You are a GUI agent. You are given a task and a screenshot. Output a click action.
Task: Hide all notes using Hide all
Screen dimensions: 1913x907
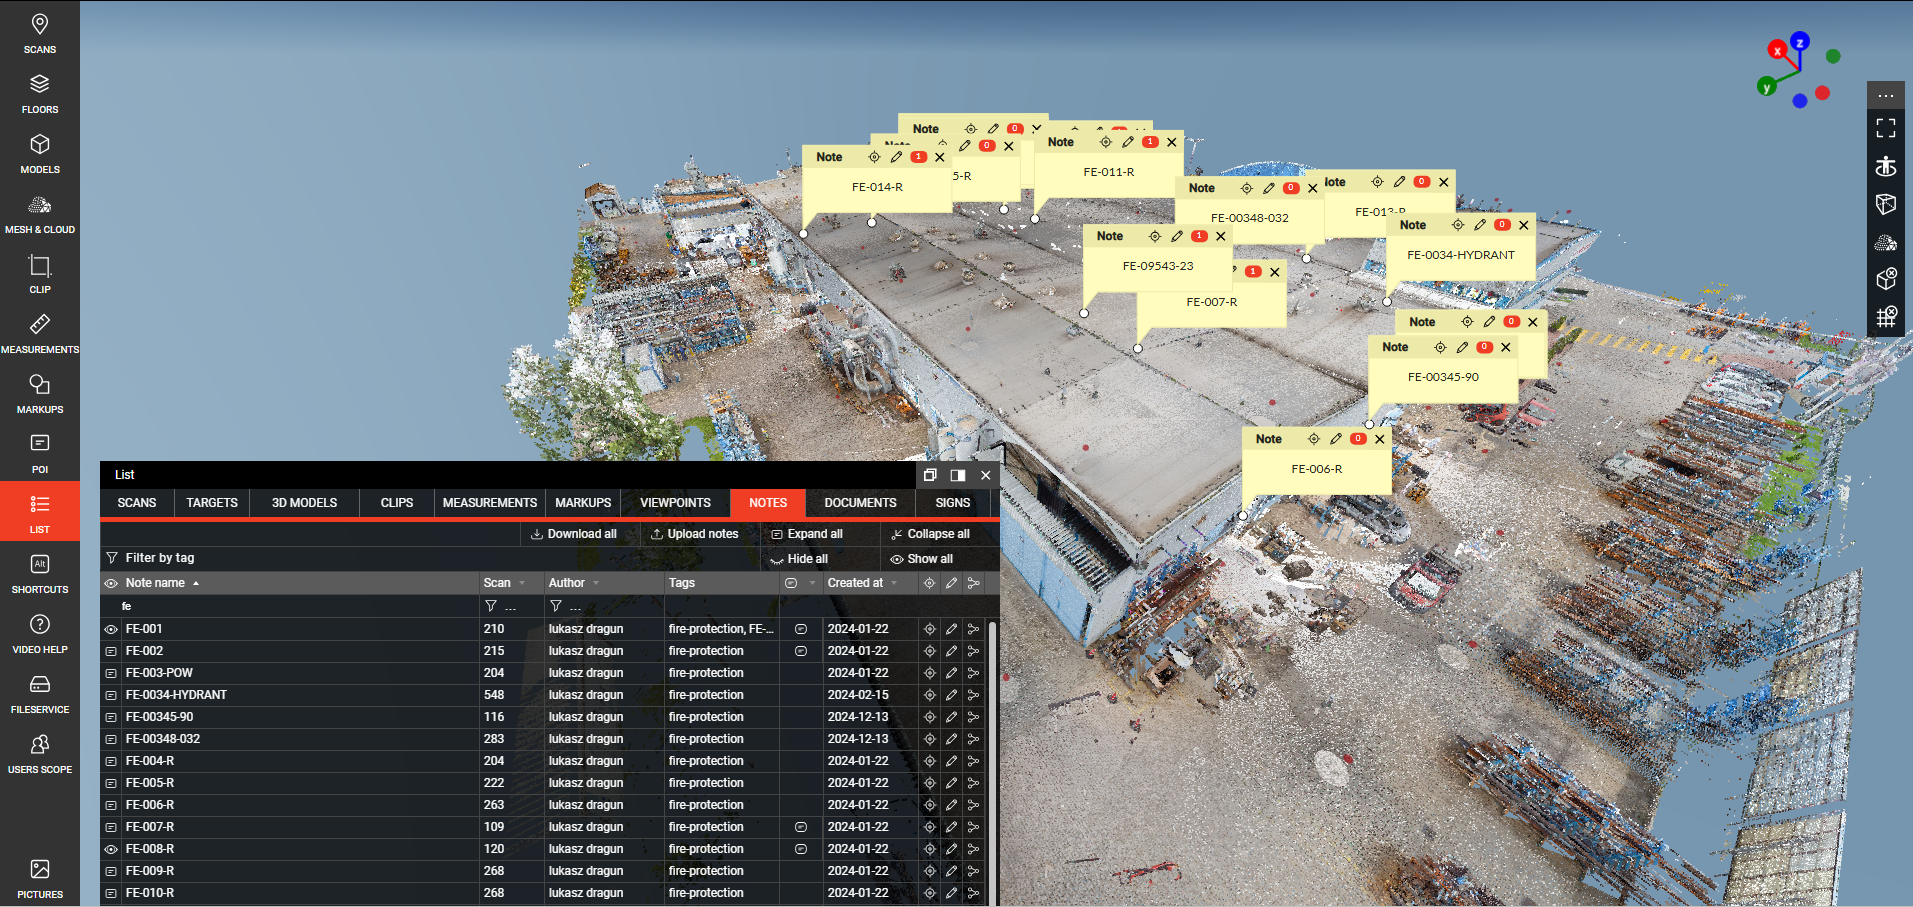[x=798, y=558]
